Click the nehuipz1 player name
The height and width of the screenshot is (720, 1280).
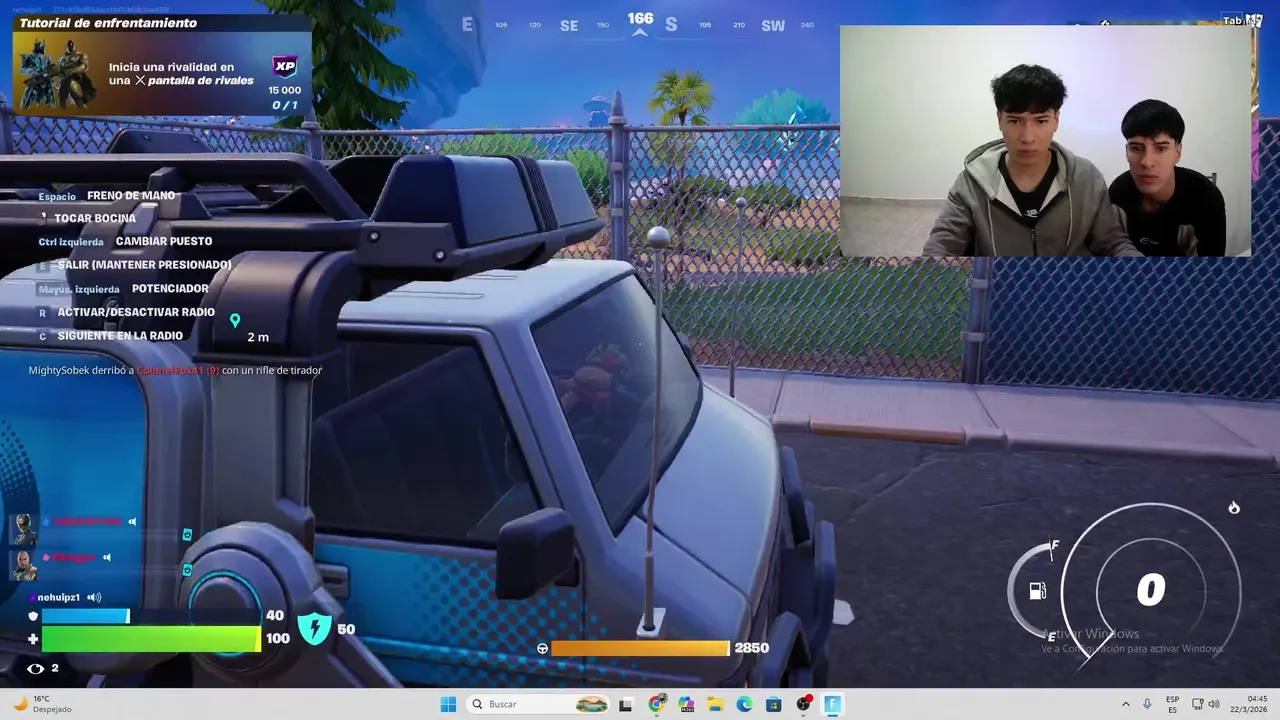click(x=59, y=597)
